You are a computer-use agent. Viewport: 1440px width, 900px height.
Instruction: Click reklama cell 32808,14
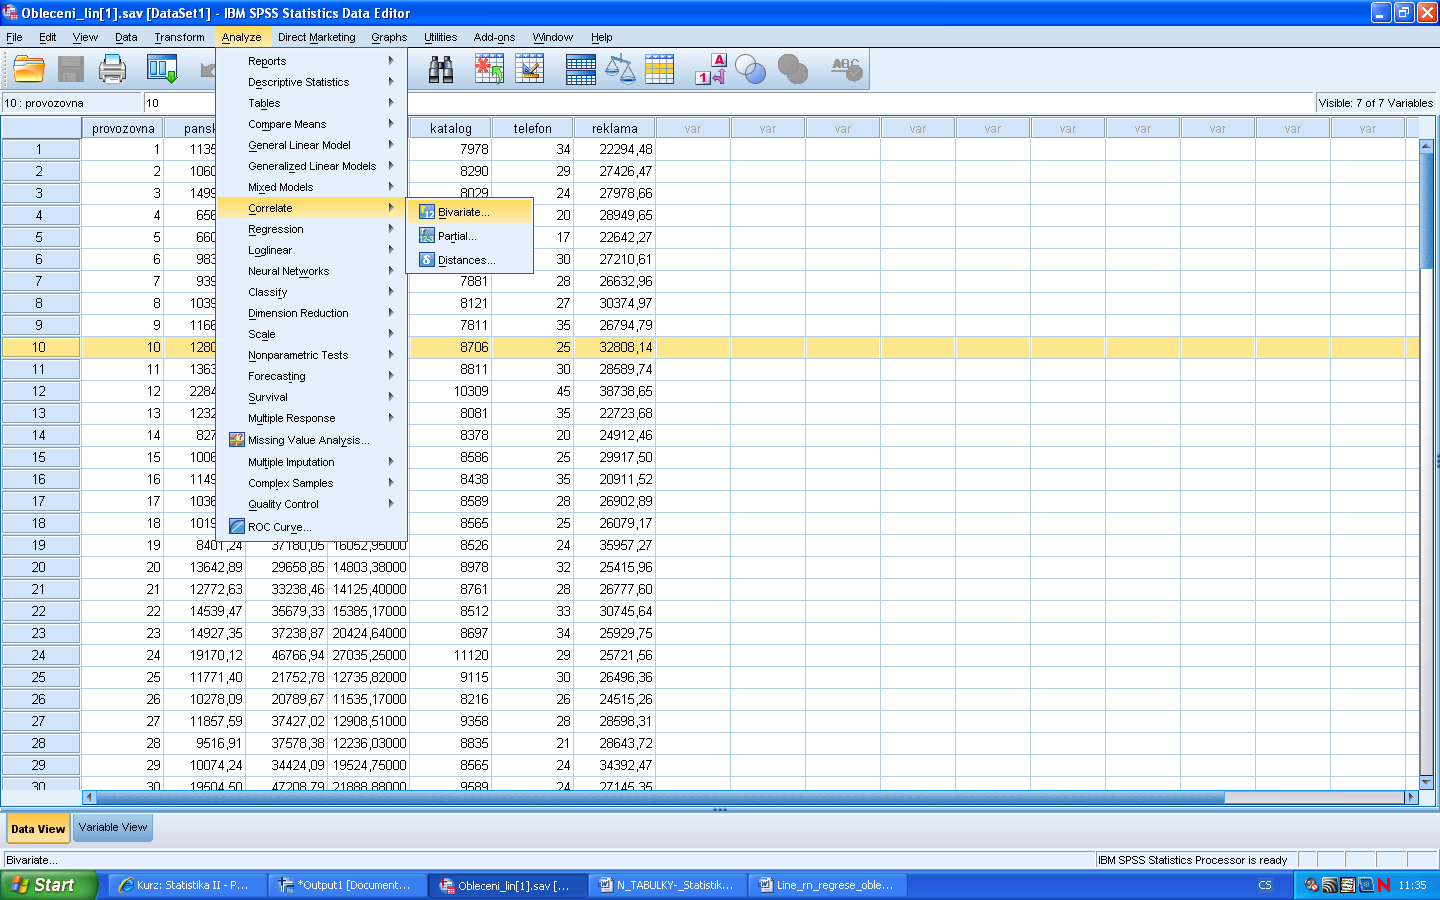[615, 347]
